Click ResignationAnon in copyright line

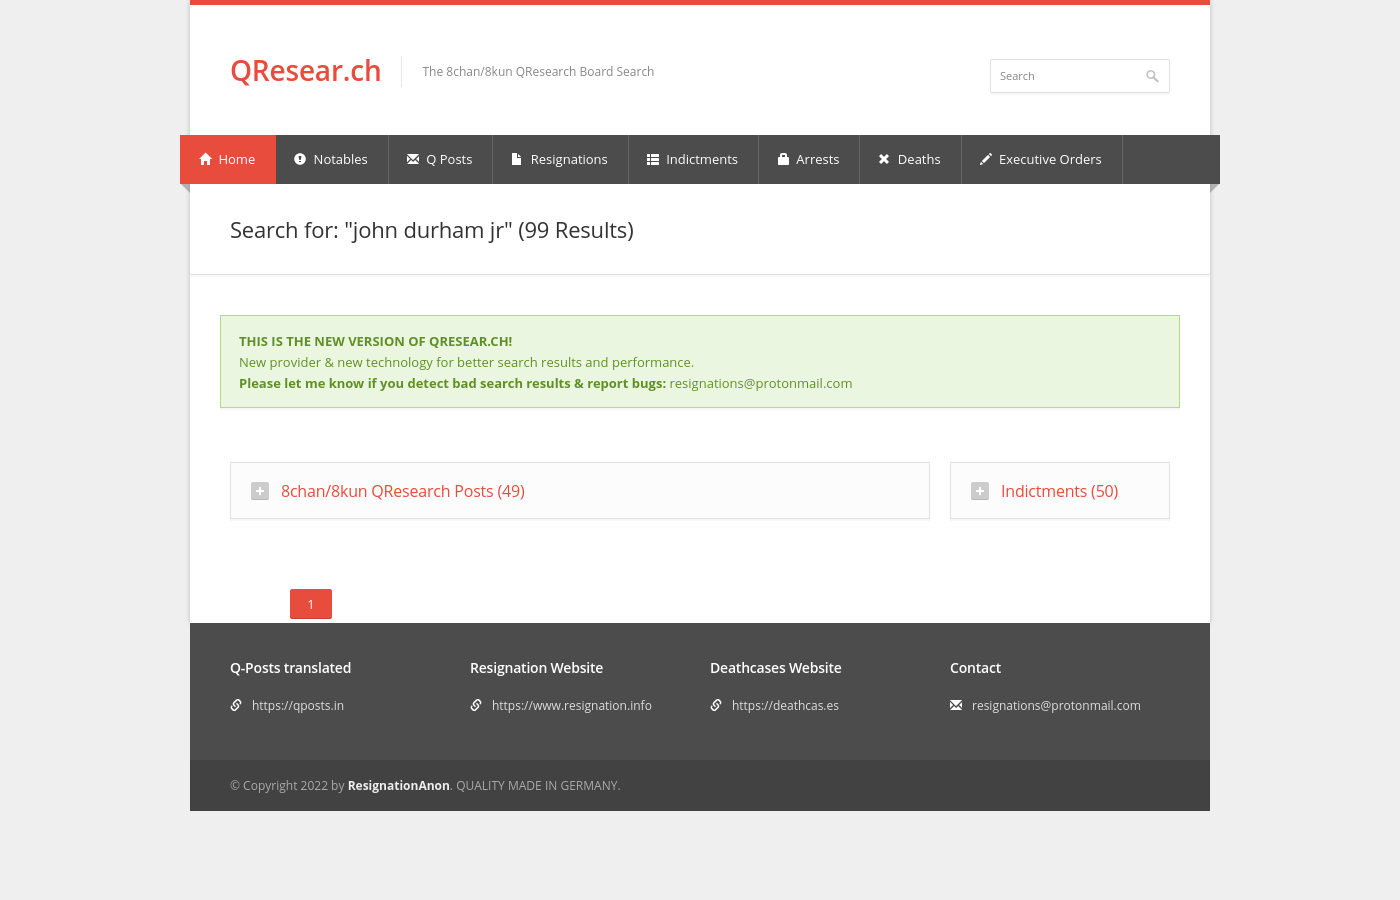point(399,785)
